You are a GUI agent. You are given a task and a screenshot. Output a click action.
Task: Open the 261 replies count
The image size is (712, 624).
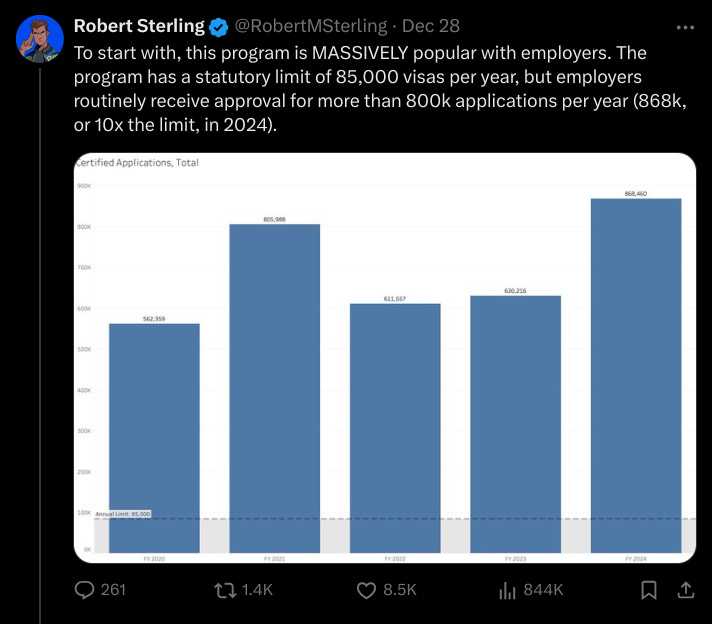click(x=113, y=590)
